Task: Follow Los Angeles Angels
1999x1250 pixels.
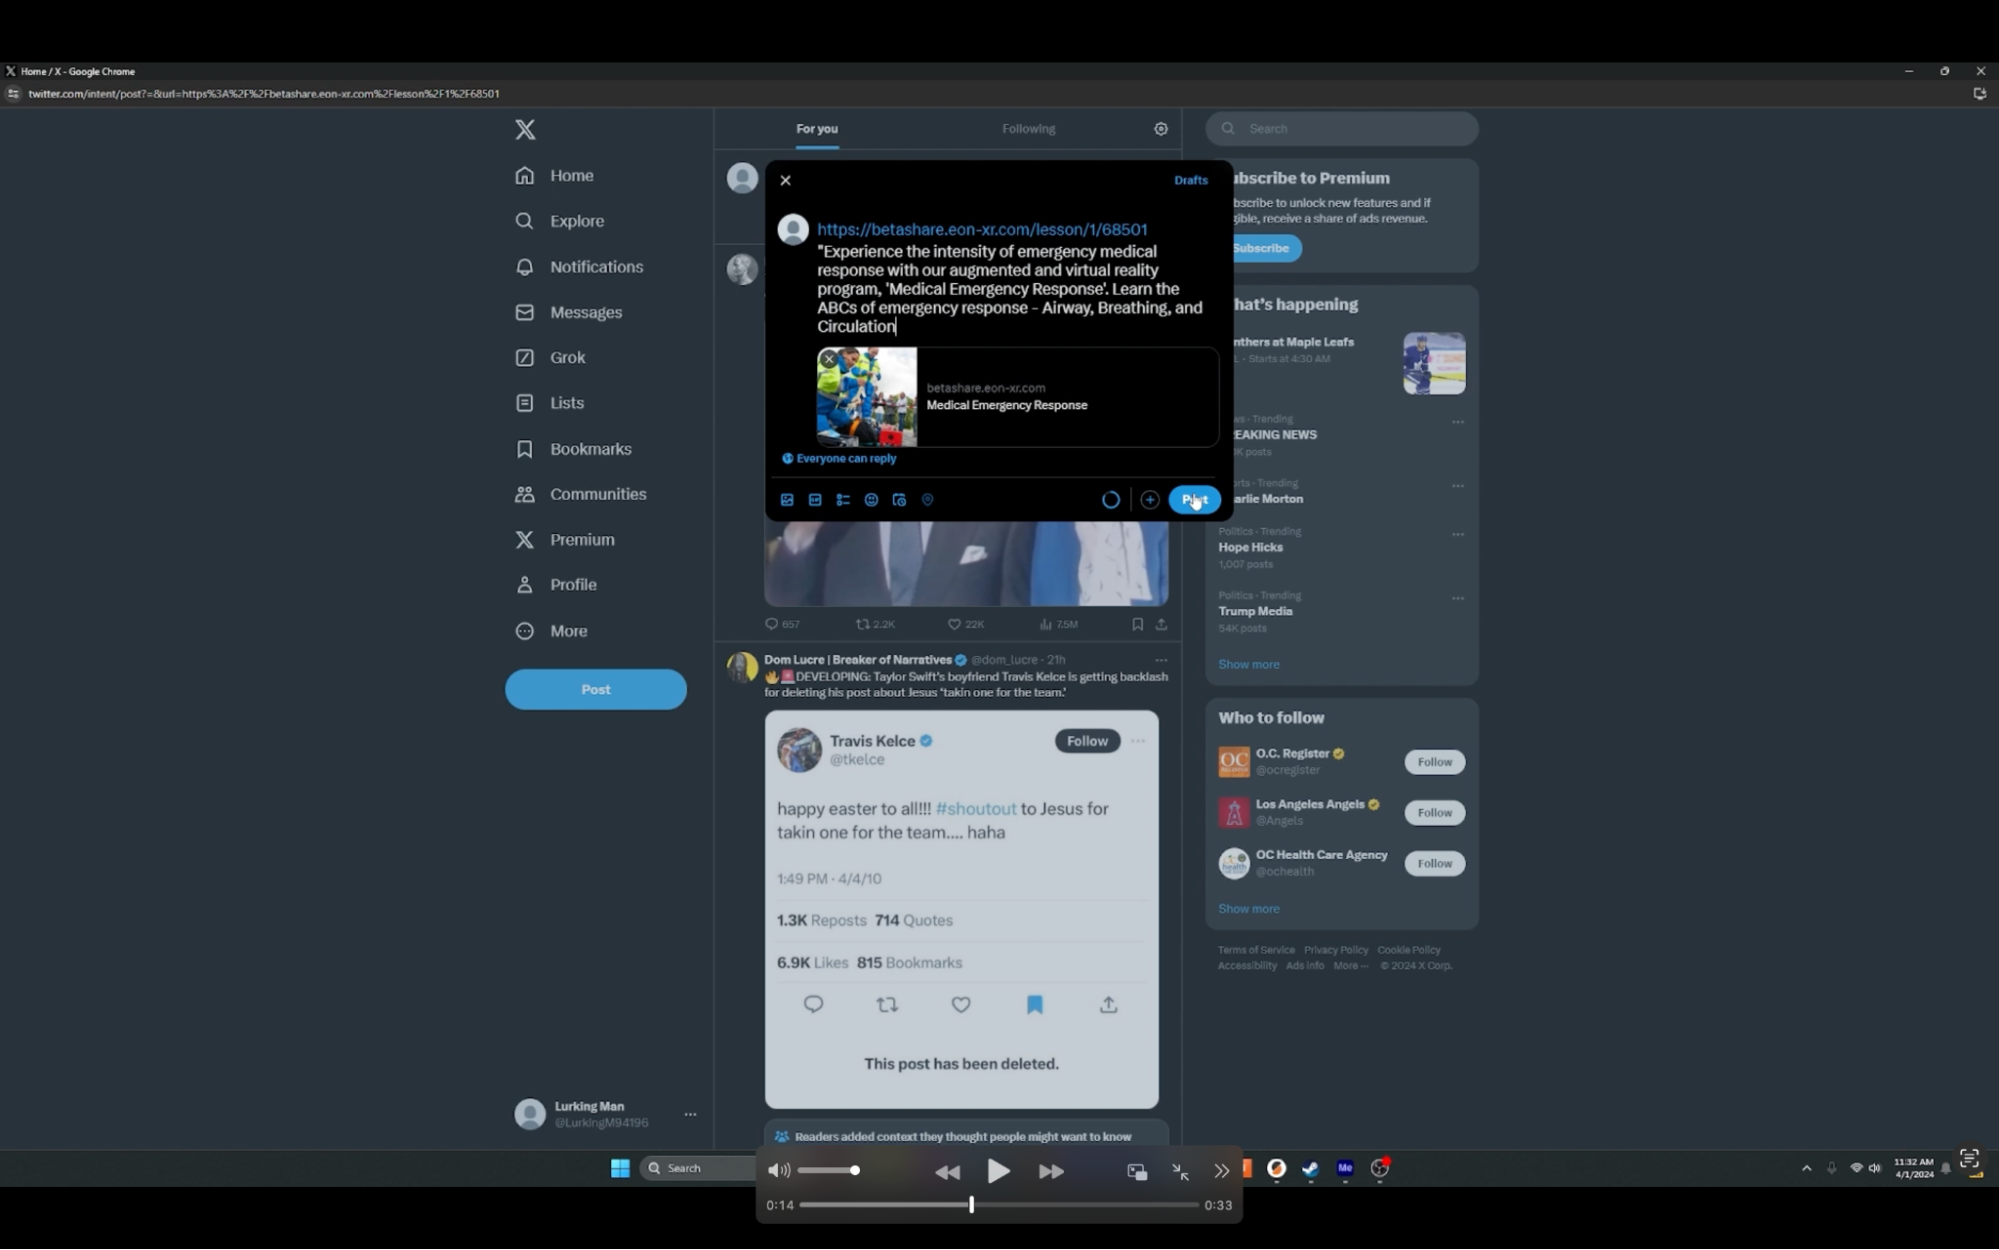Action: tap(1434, 813)
